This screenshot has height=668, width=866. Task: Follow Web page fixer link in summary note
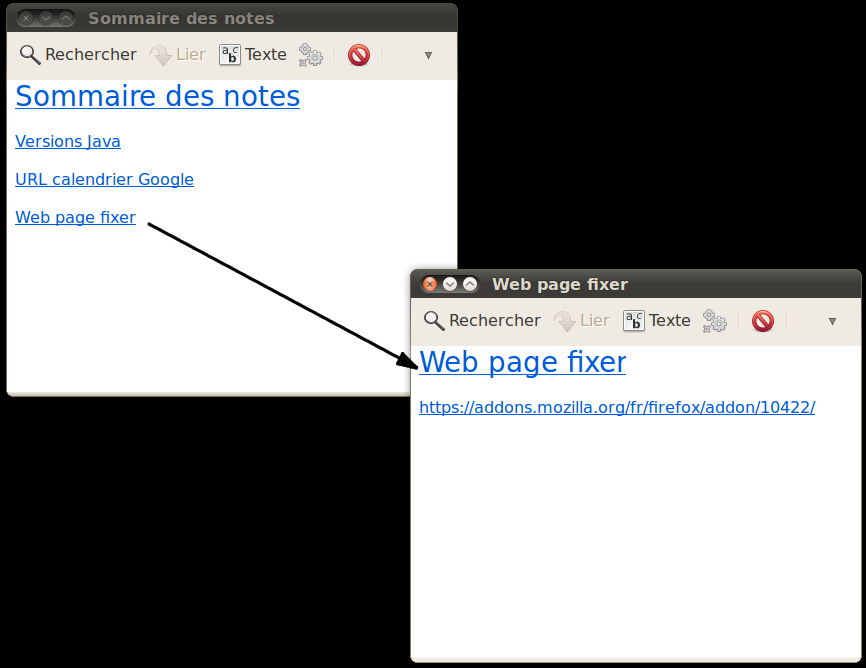(75, 218)
